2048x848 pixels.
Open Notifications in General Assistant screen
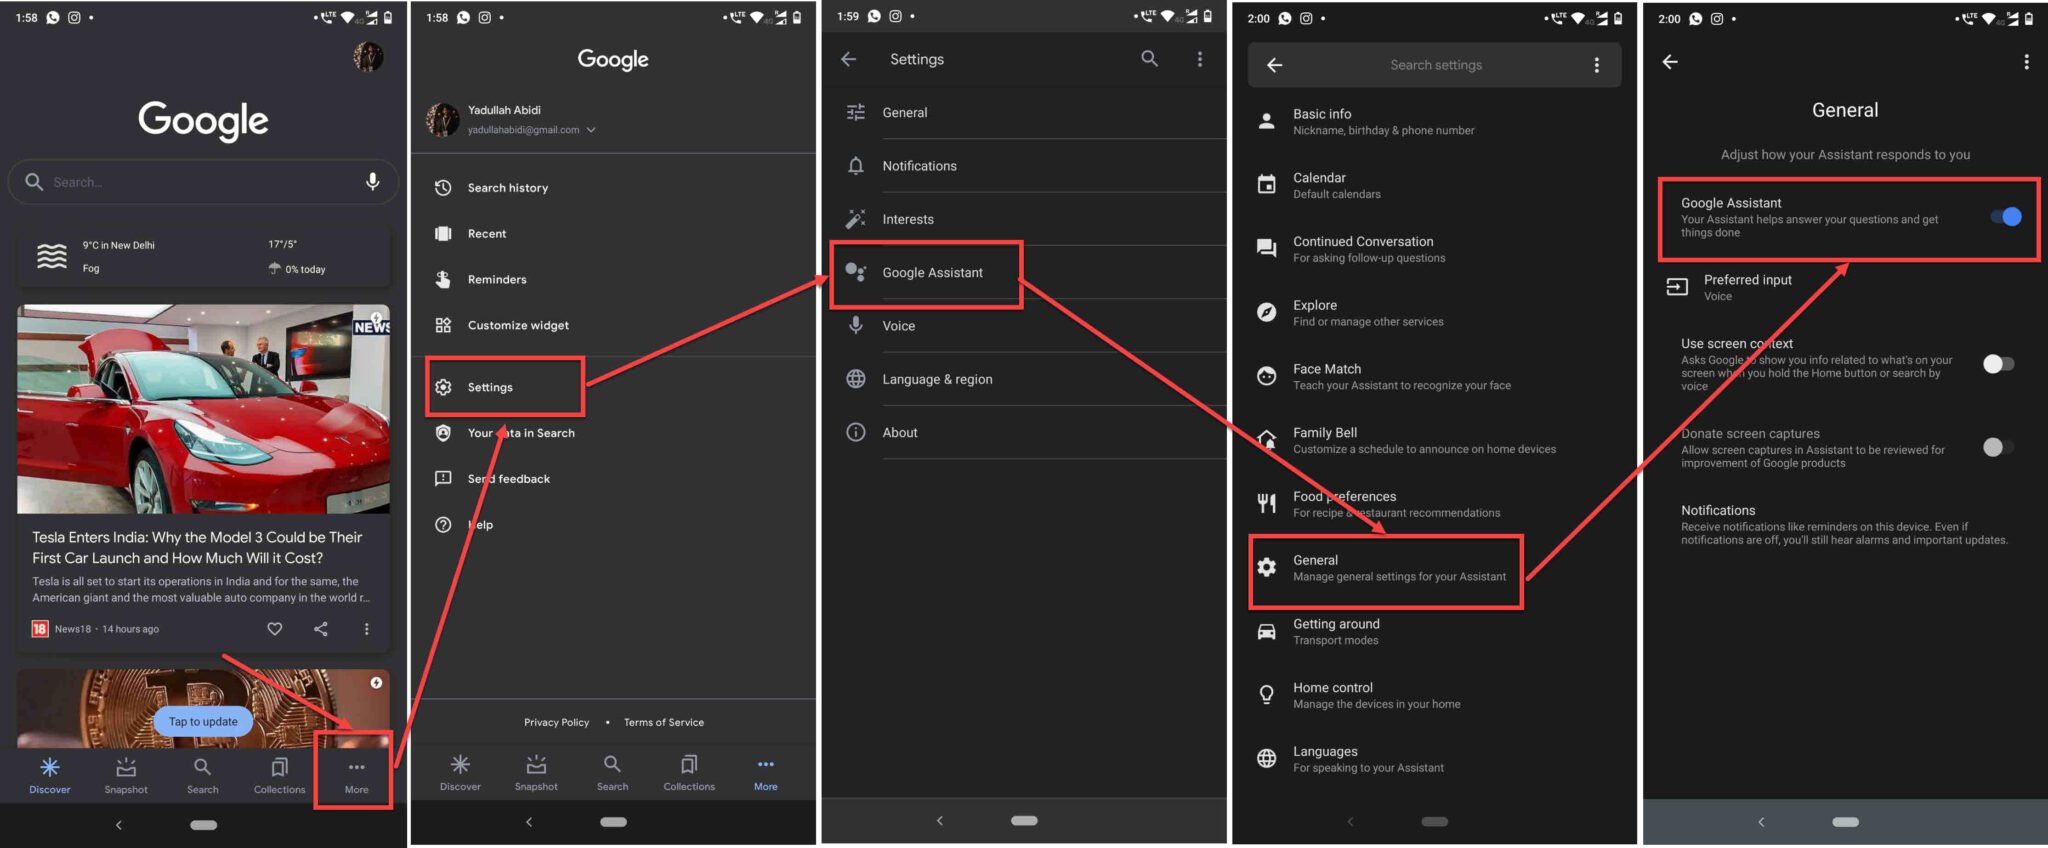point(1845,524)
